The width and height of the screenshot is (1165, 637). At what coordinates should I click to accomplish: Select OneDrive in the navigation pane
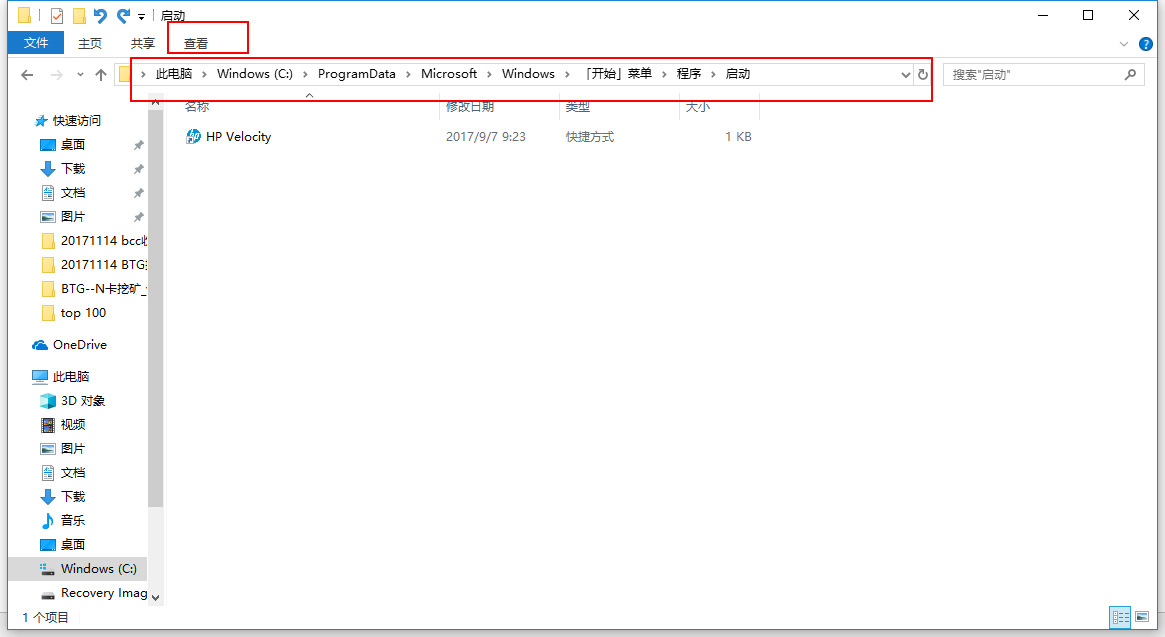tap(79, 345)
